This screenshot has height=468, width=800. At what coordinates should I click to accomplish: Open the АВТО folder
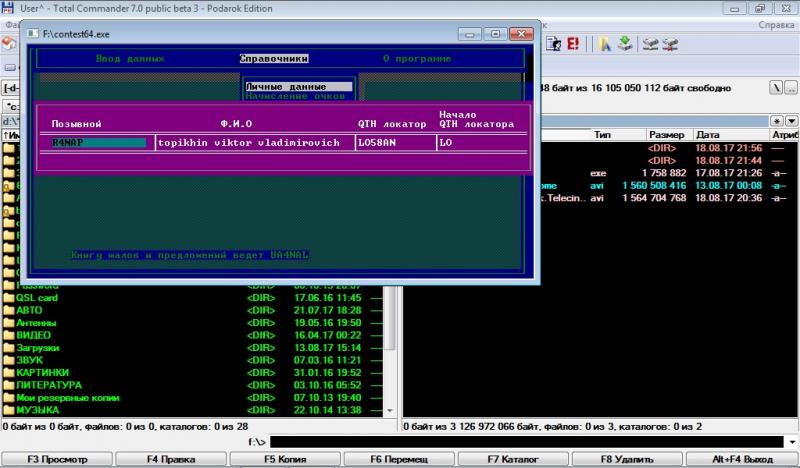click(30, 310)
